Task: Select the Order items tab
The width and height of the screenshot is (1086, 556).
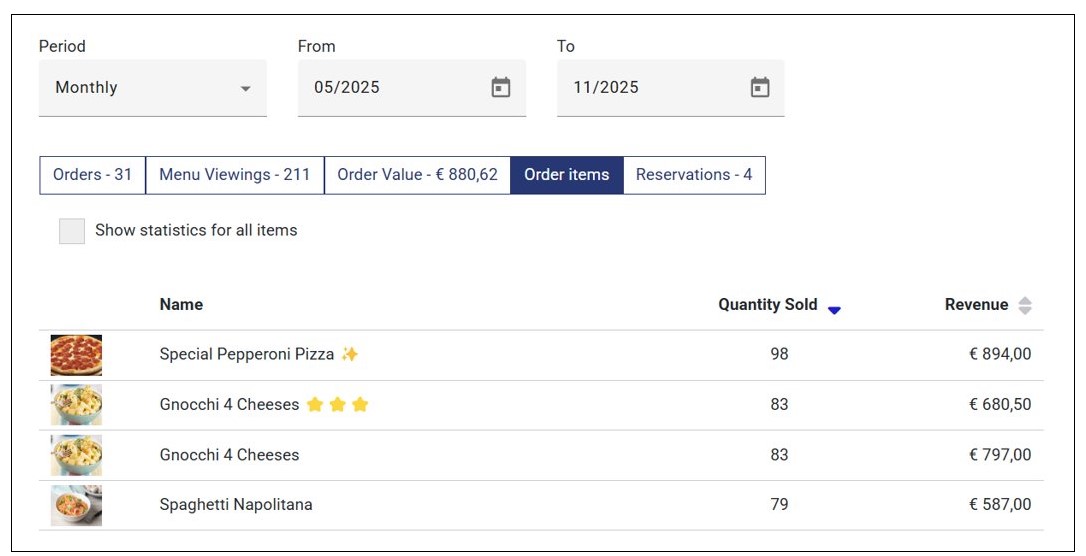Action: coord(566,175)
